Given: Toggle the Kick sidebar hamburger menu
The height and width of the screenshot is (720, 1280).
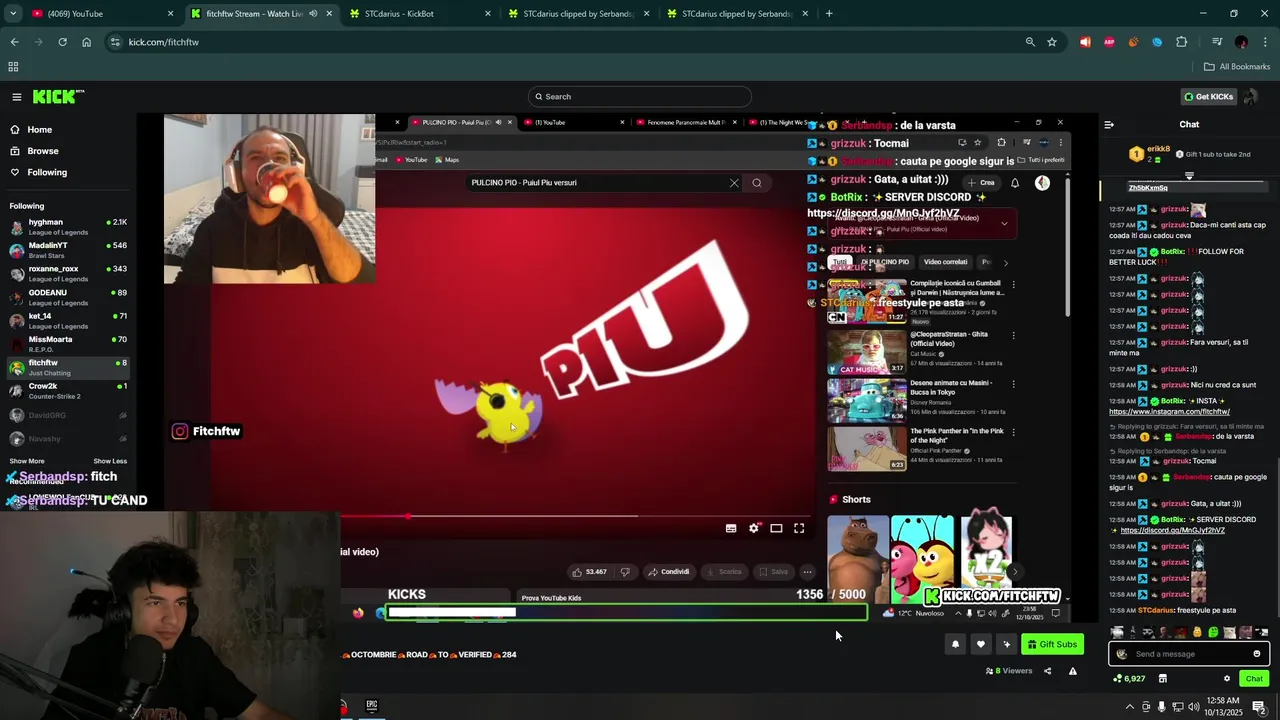Looking at the screenshot, I should point(17,97).
